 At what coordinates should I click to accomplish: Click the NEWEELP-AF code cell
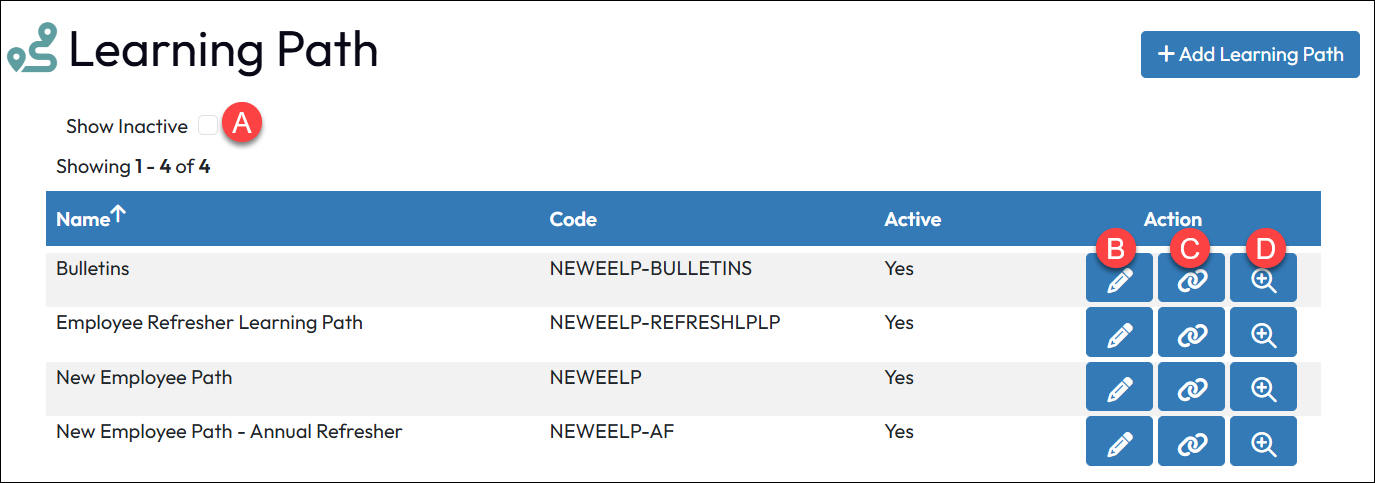point(617,432)
